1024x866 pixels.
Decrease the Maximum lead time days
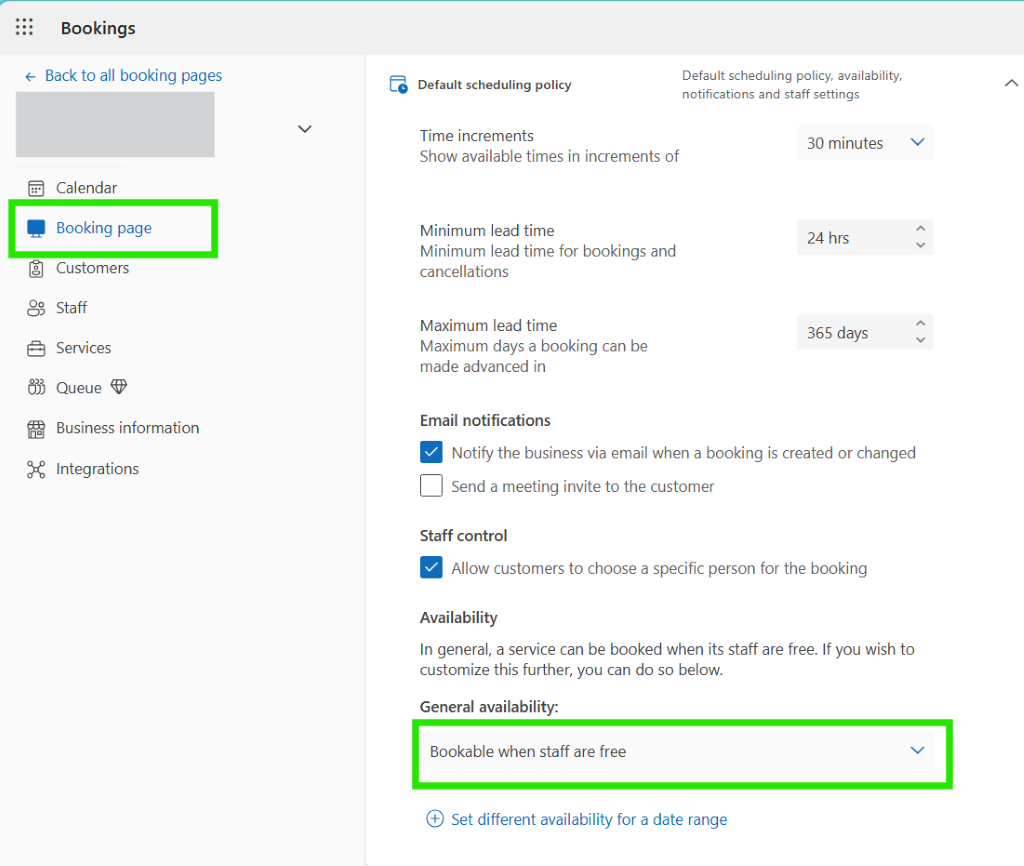tap(920, 340)
